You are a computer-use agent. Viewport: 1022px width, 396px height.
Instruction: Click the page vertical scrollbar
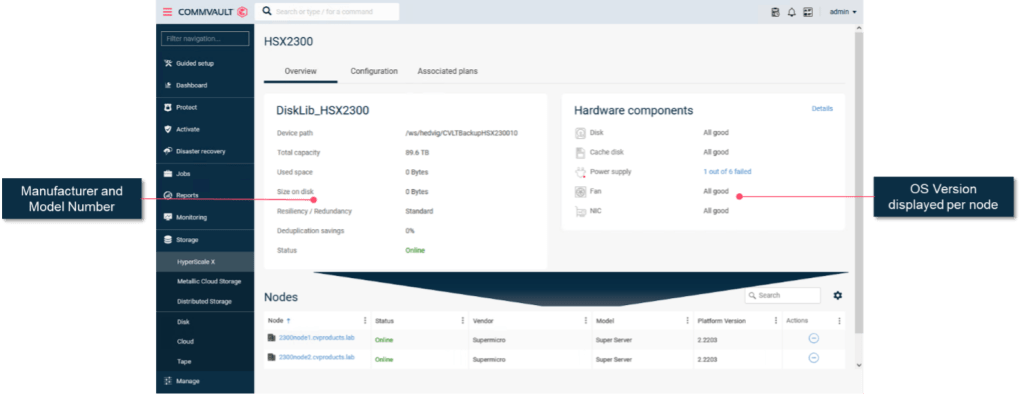pyautogui.click(x=858, y=182)
